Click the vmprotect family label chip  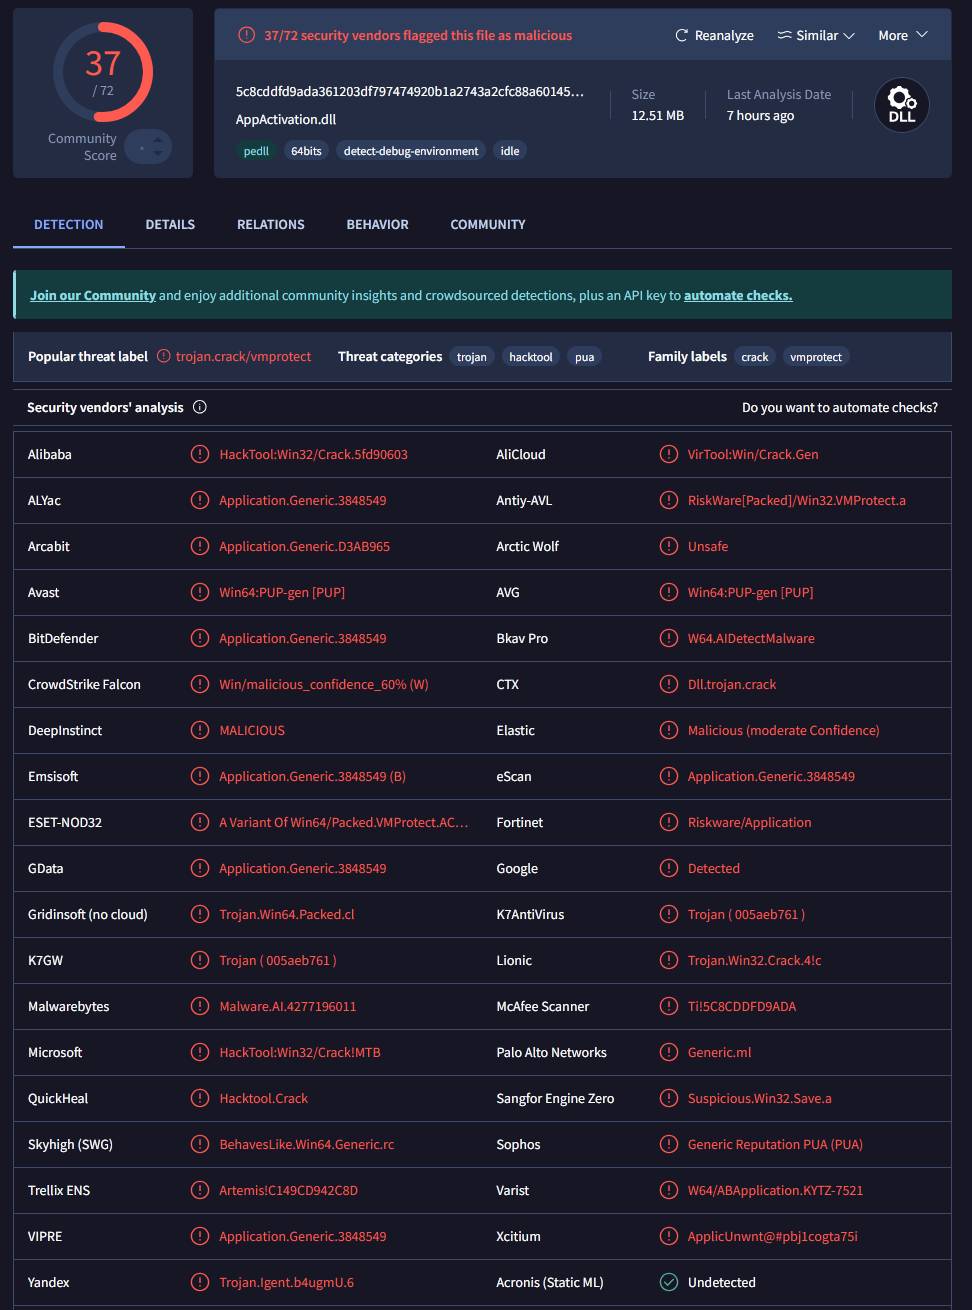pyautogui.click(x=816, y=357)
